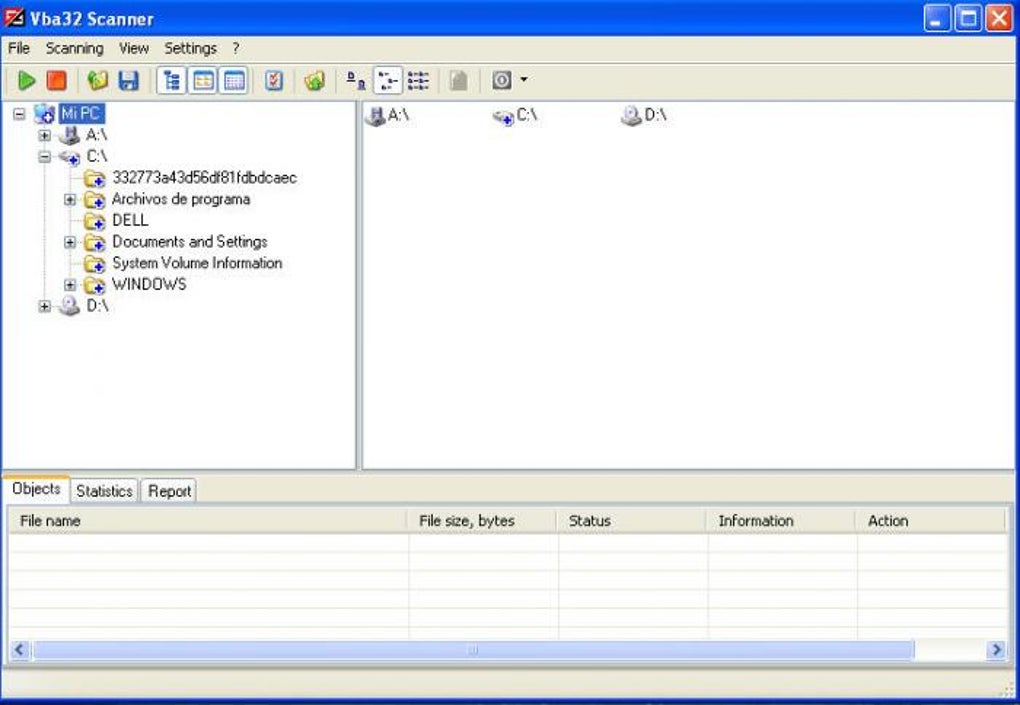
Task: Switch to large icons view mode
Action: [356, 81]
